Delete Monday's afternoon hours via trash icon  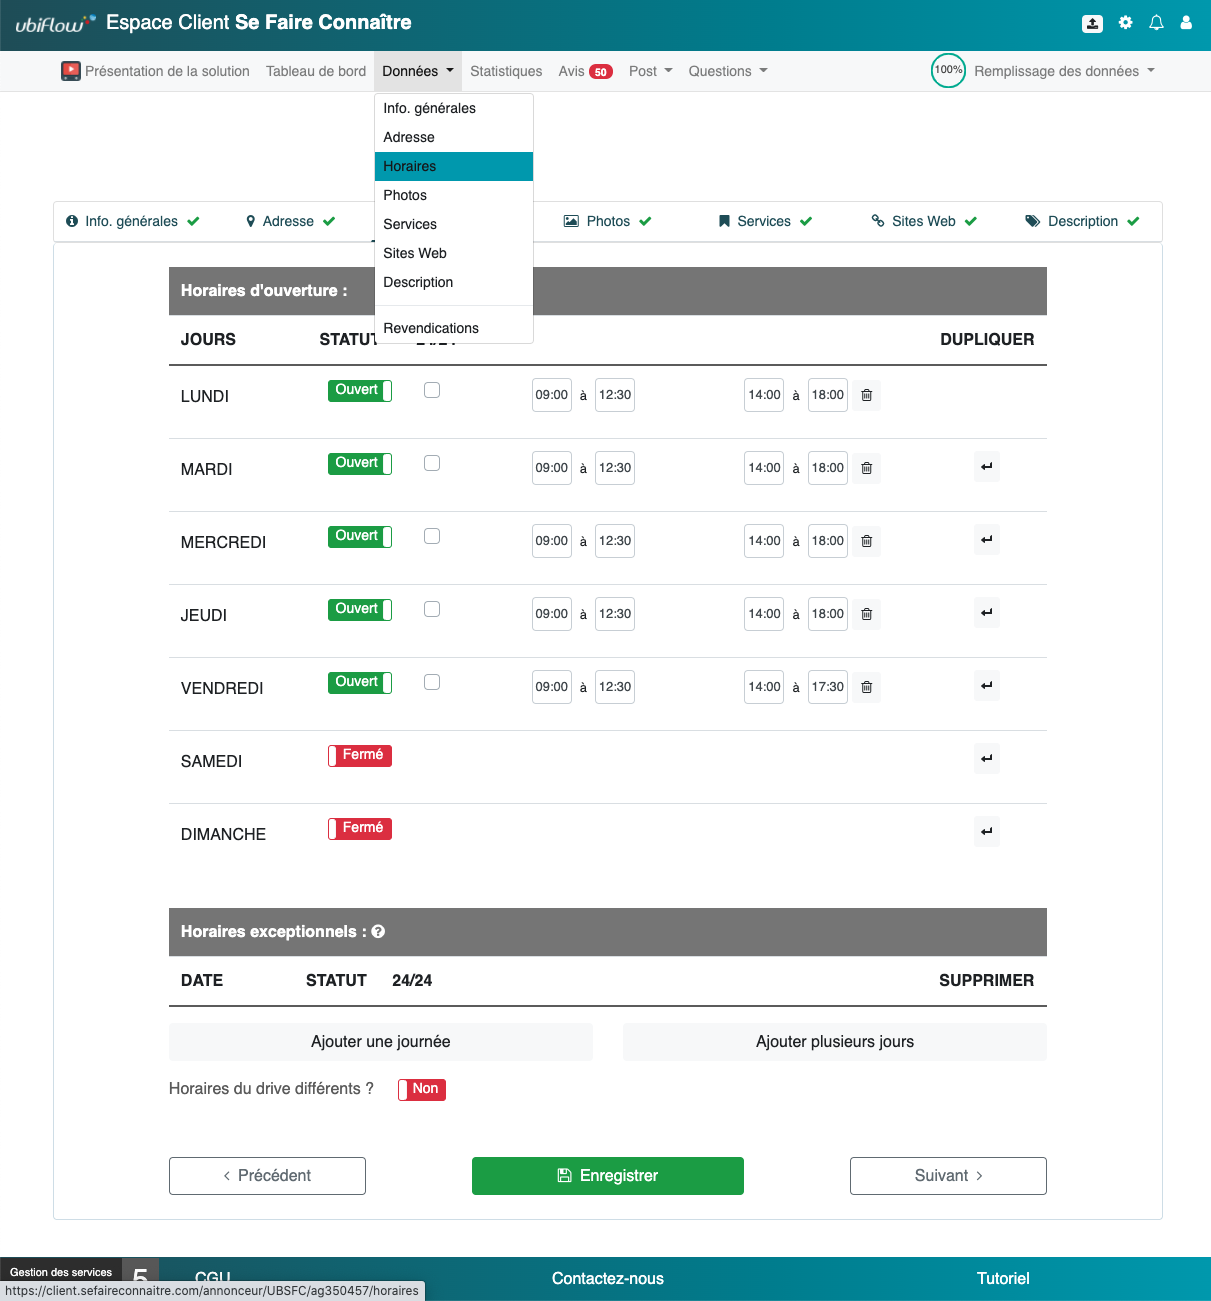tap(866, 395)
